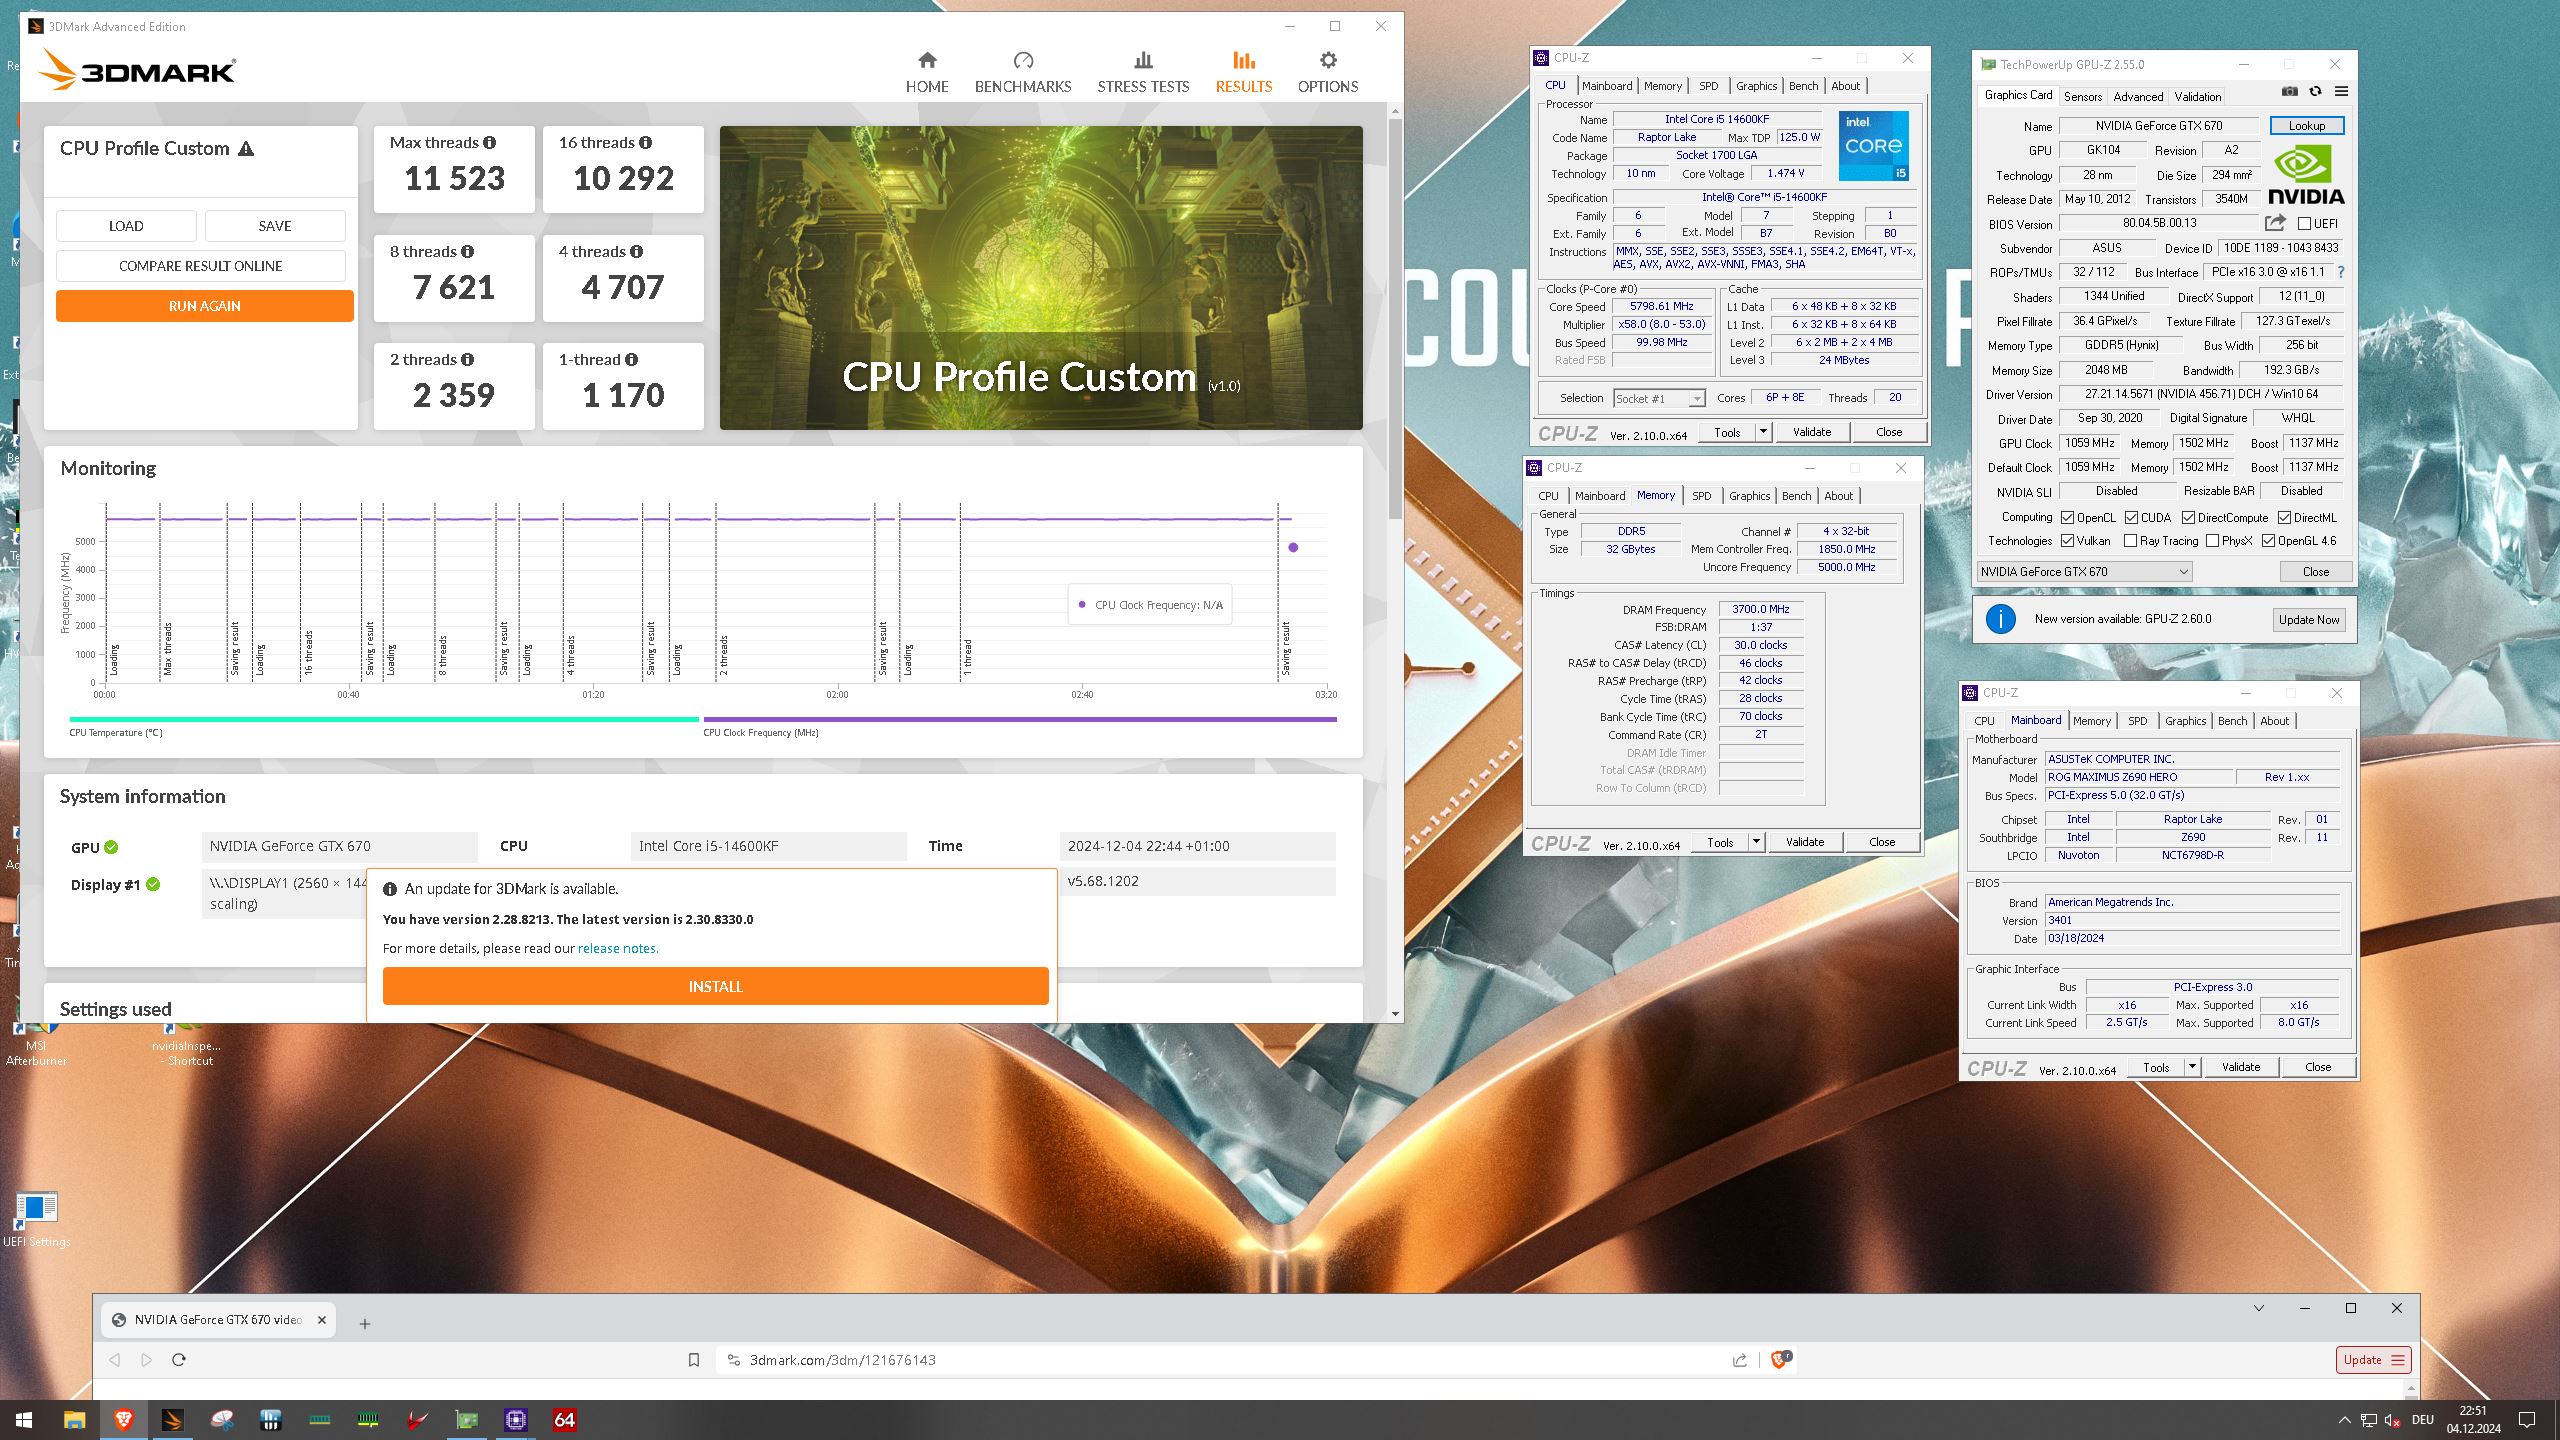This screenshot has width=2560, height=1440.
Task: Click info icon beside 16 threads score
Action: (x=646, y=143)
